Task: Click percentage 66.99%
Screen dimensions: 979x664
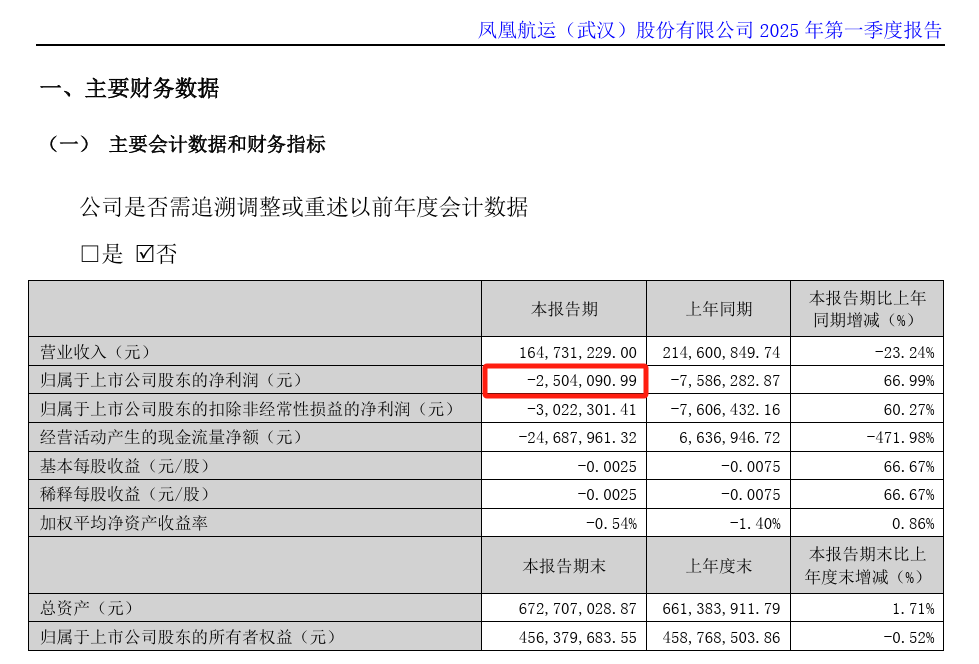Action: (x=909, y=380)
